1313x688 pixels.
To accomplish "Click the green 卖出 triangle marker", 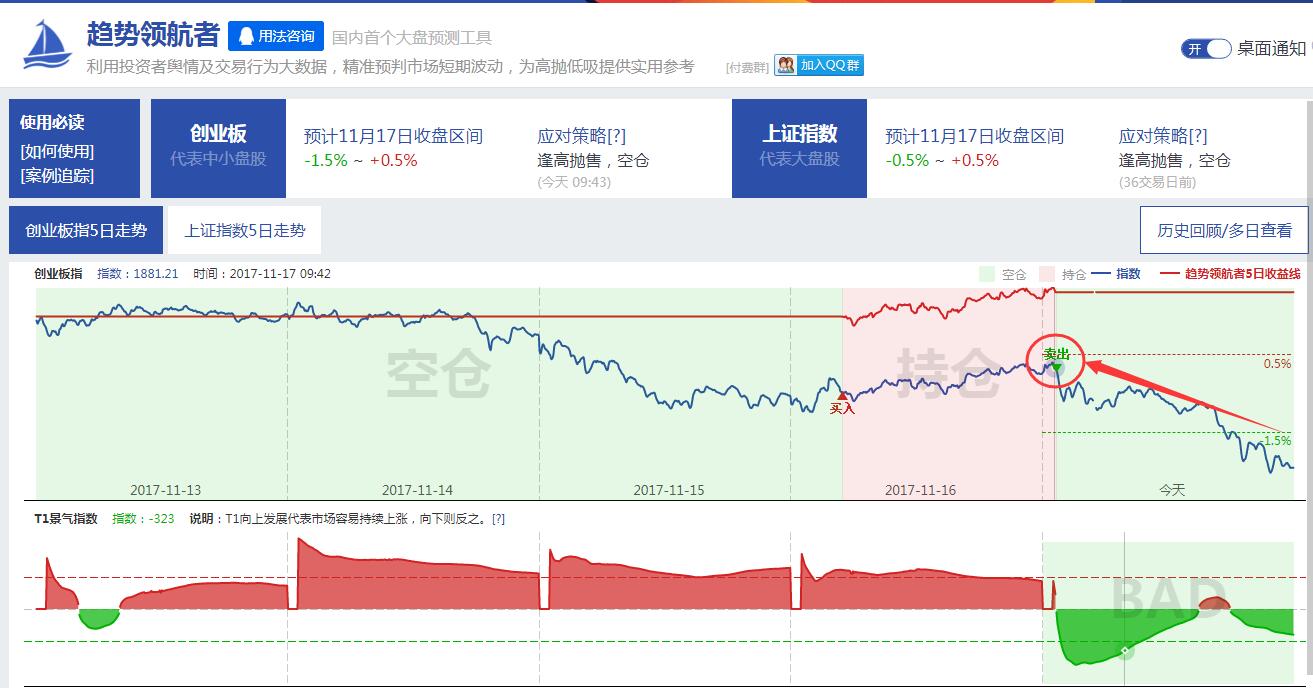I will point(1056,367).
